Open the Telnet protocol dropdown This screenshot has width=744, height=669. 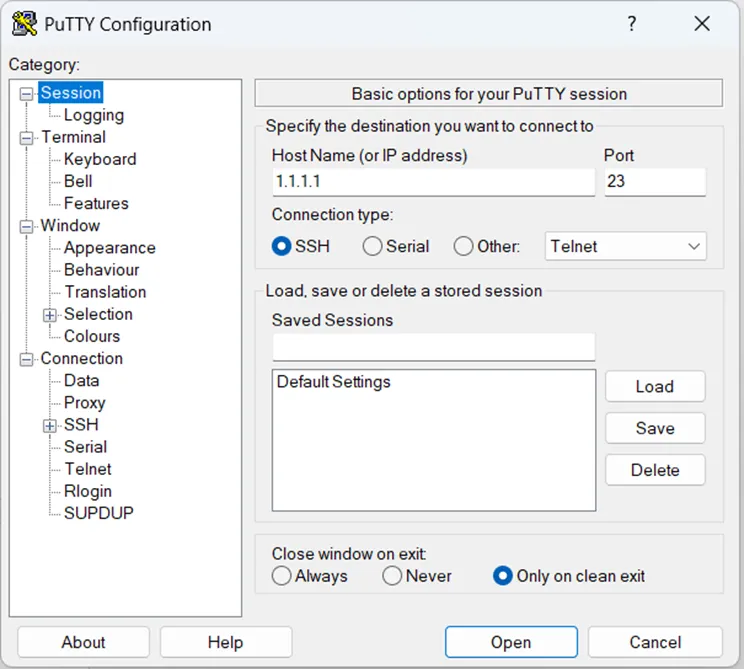(625, 246)
